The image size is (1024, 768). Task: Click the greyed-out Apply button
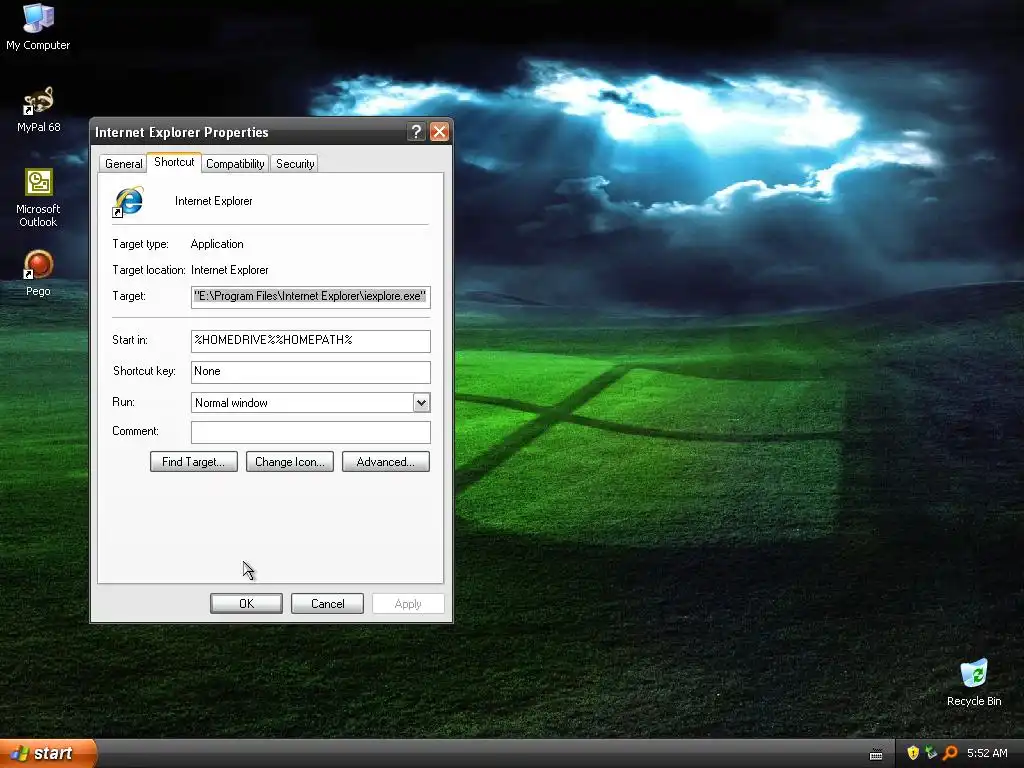click(x=408, y=603)
